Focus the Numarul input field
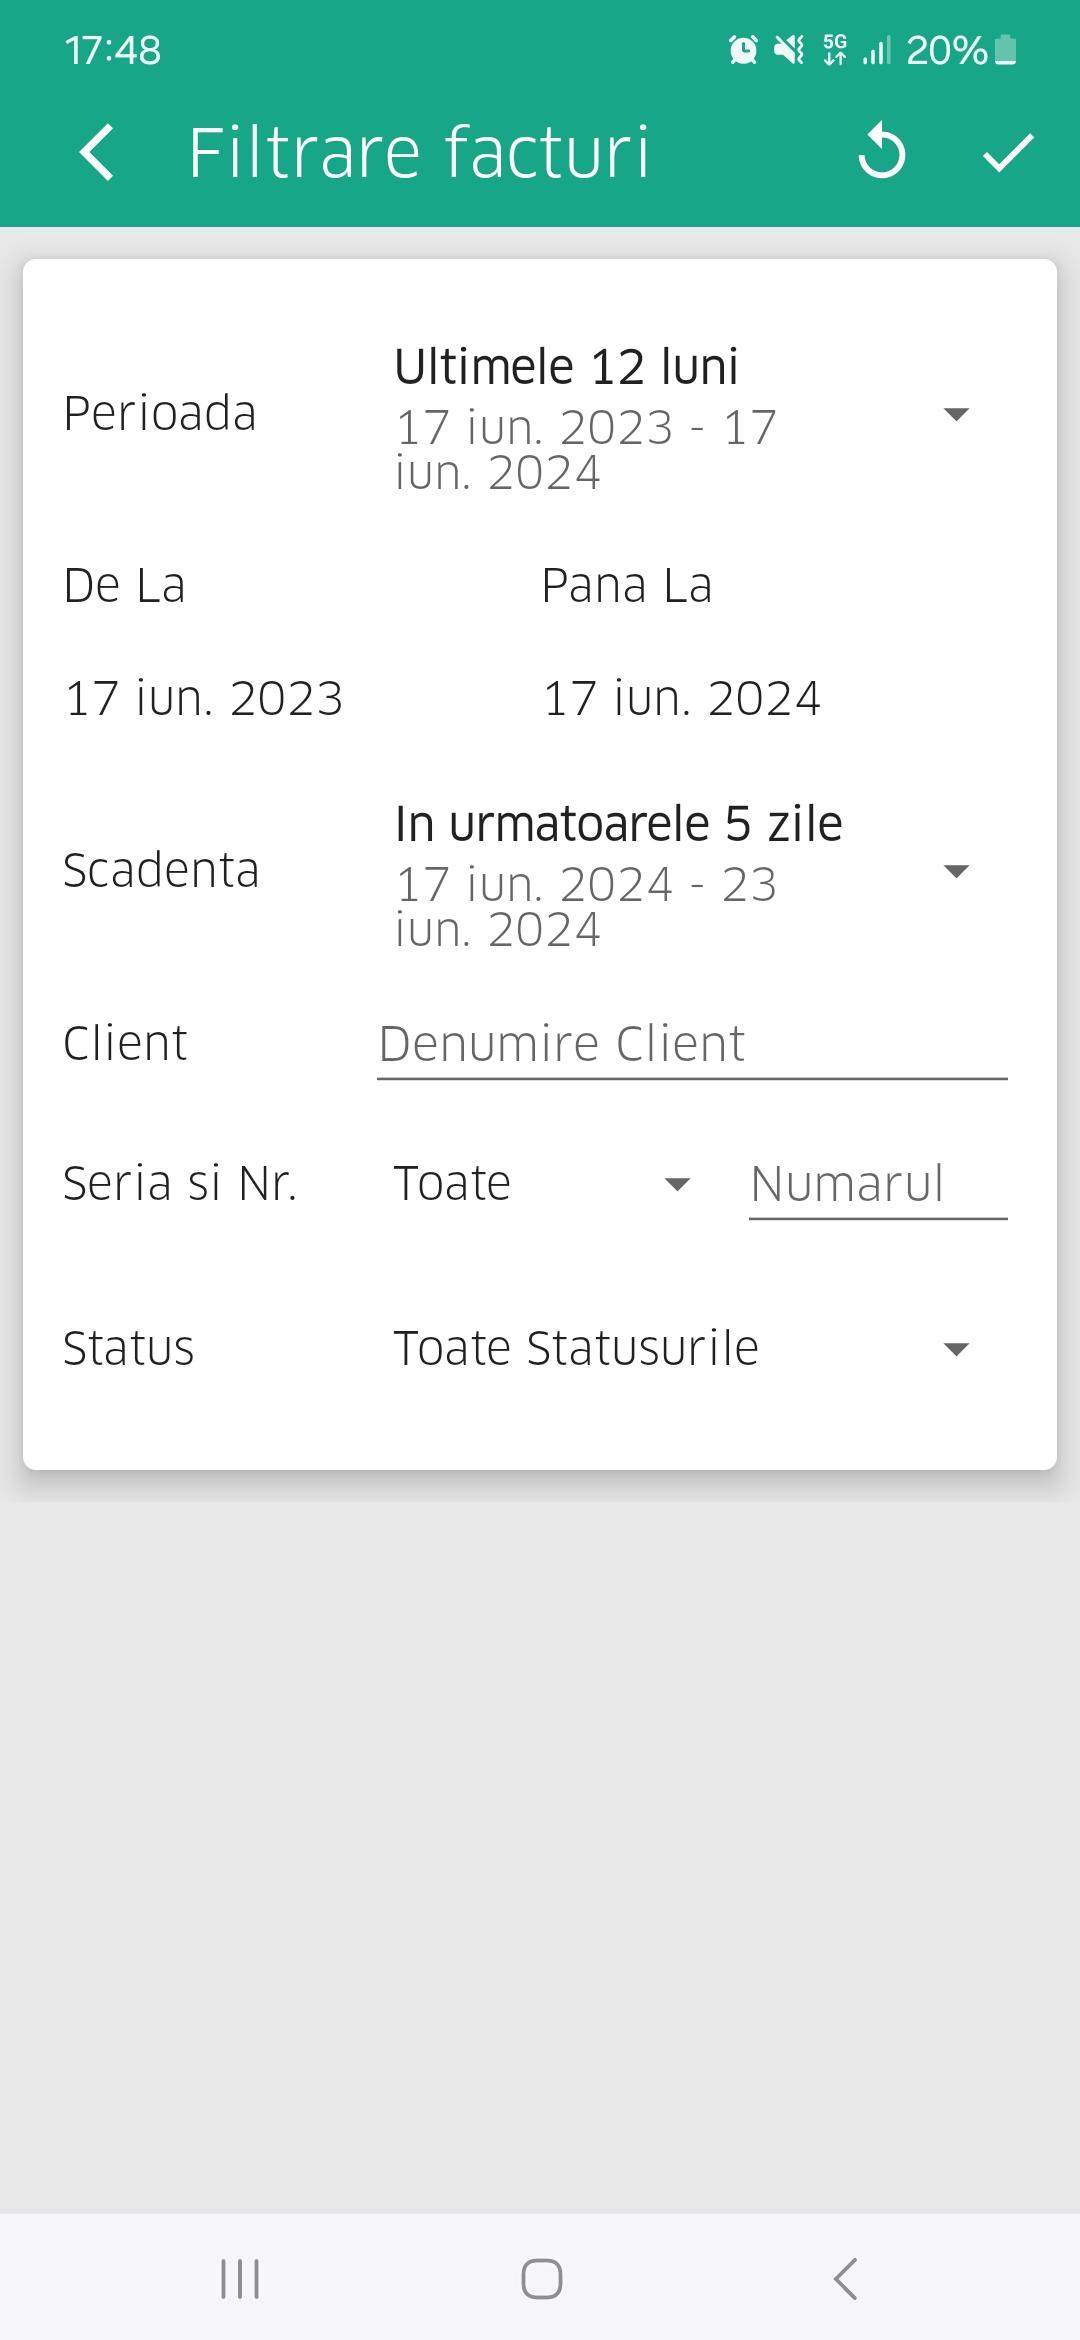 pos(876,1184)
